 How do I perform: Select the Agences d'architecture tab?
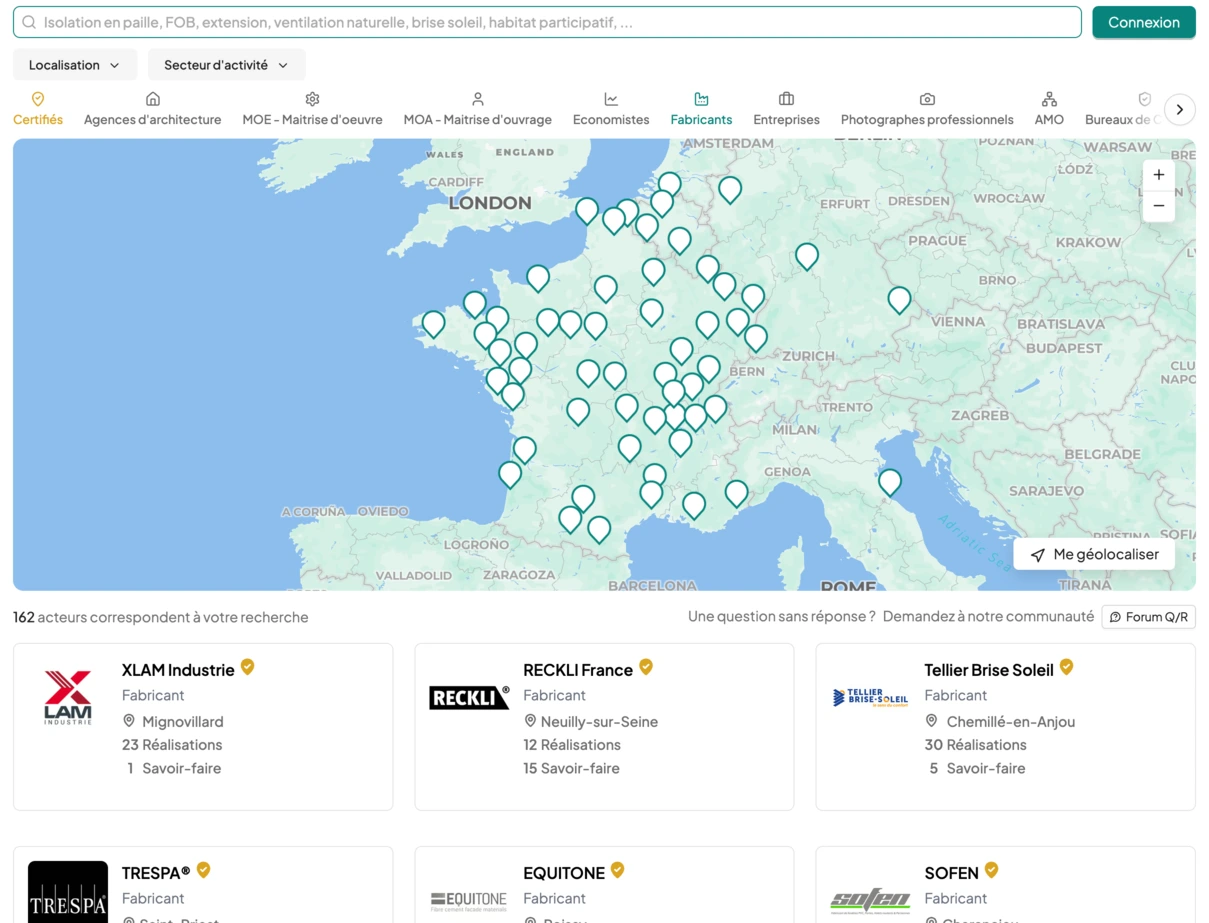point(153,109)
